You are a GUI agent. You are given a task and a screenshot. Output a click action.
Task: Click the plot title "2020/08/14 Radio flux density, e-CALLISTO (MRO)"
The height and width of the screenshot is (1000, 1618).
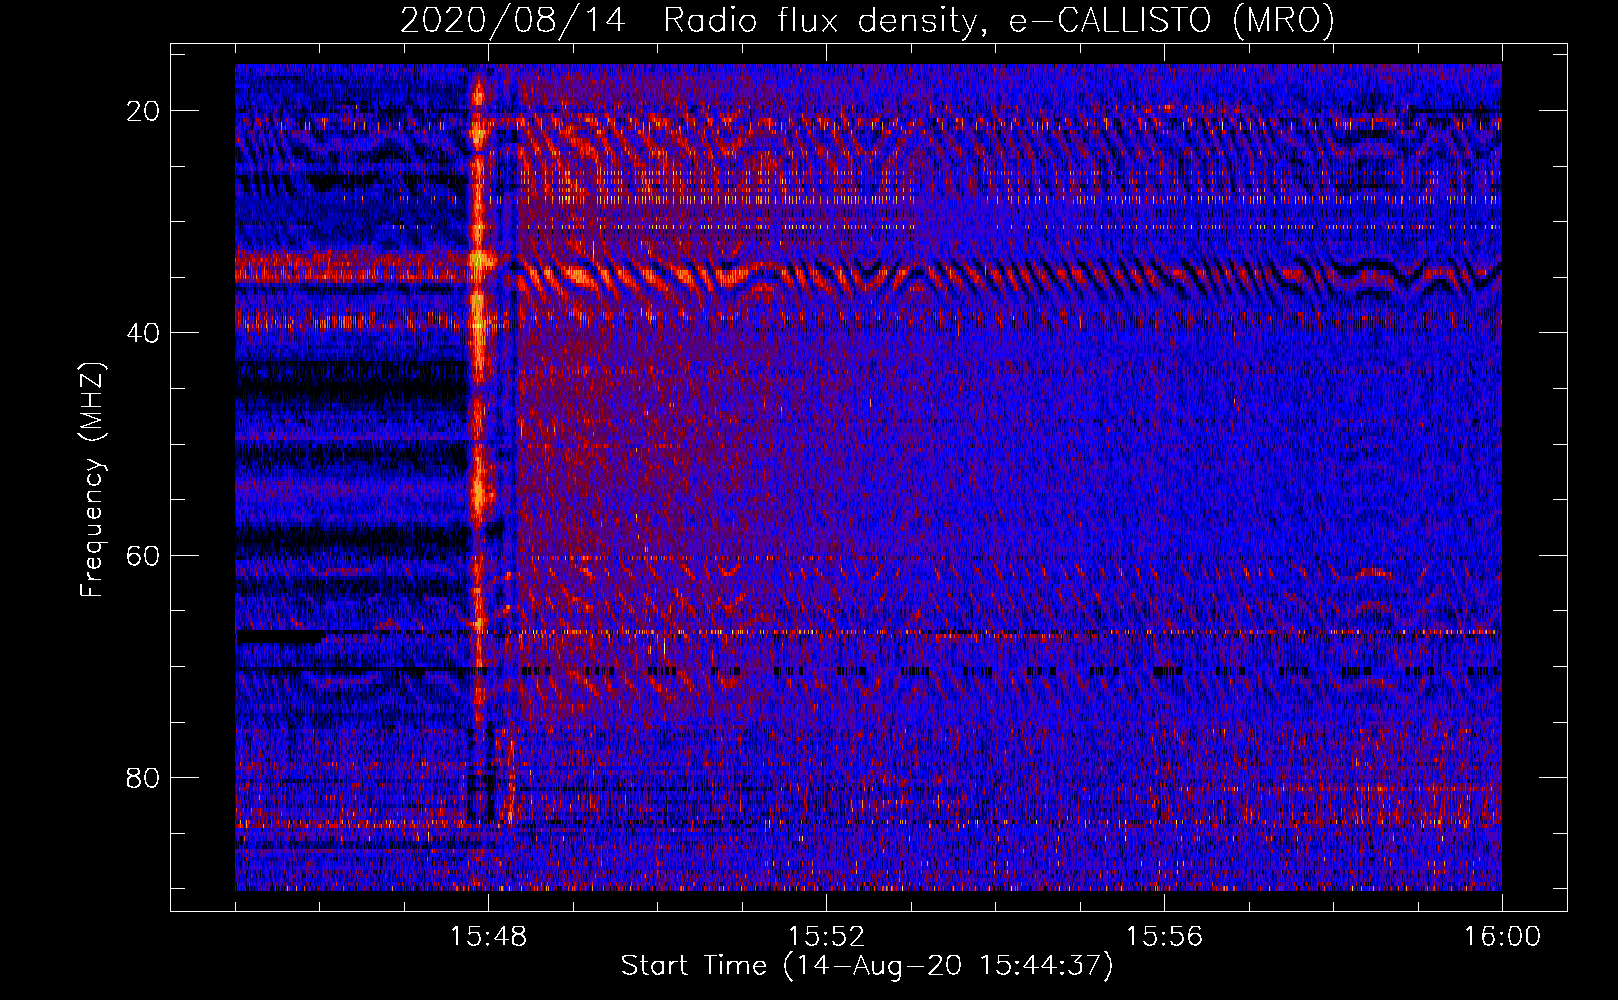[867, 20]
